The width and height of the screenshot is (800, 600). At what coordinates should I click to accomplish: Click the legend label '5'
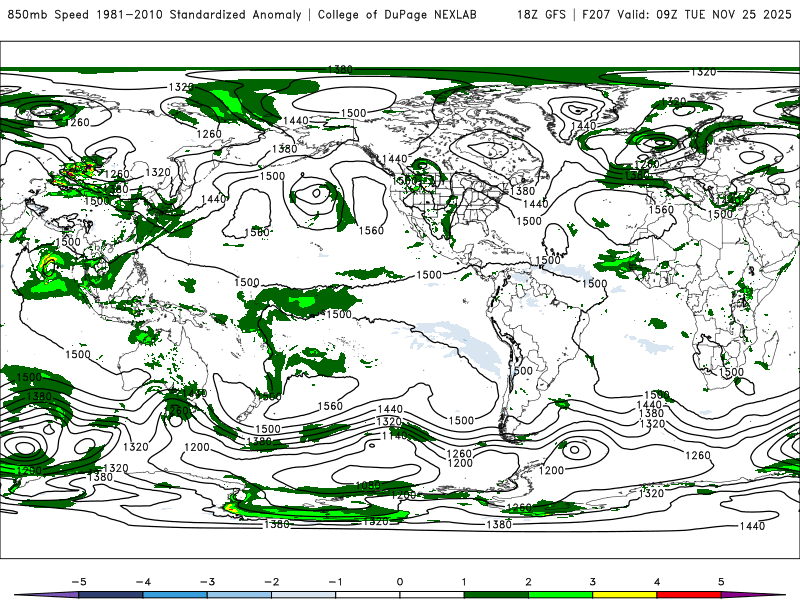pos(721,582)
